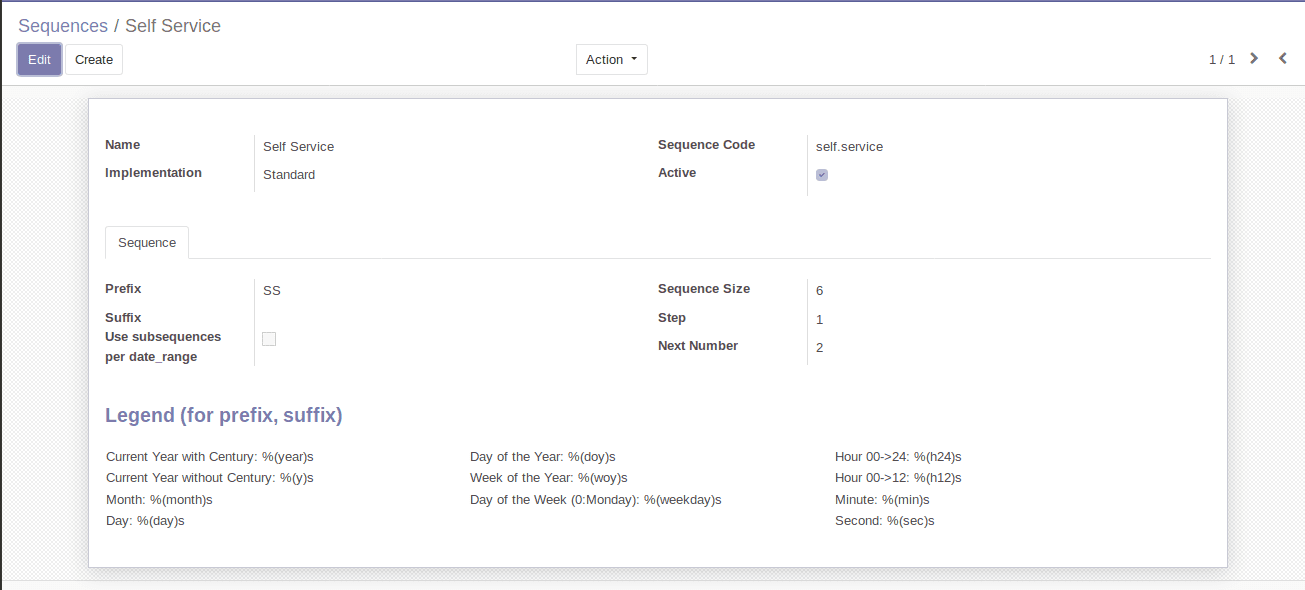Click the Active field label
This screenshot has height=590, width=1305.
677,173
